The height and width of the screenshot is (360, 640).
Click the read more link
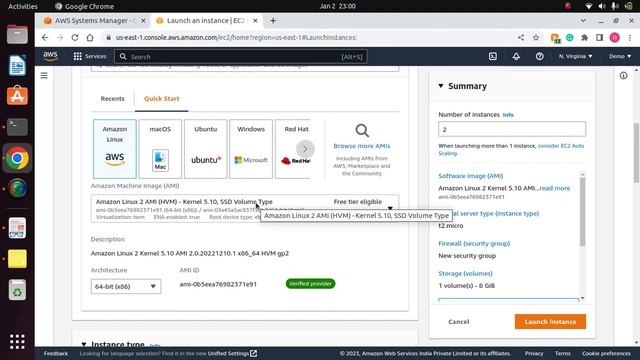pos(555,188)
